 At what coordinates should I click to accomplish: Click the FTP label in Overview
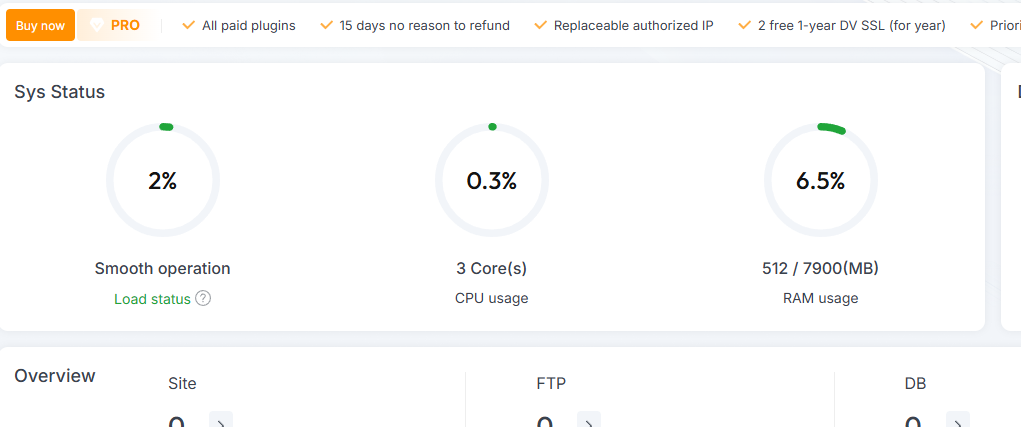[552, 383]
